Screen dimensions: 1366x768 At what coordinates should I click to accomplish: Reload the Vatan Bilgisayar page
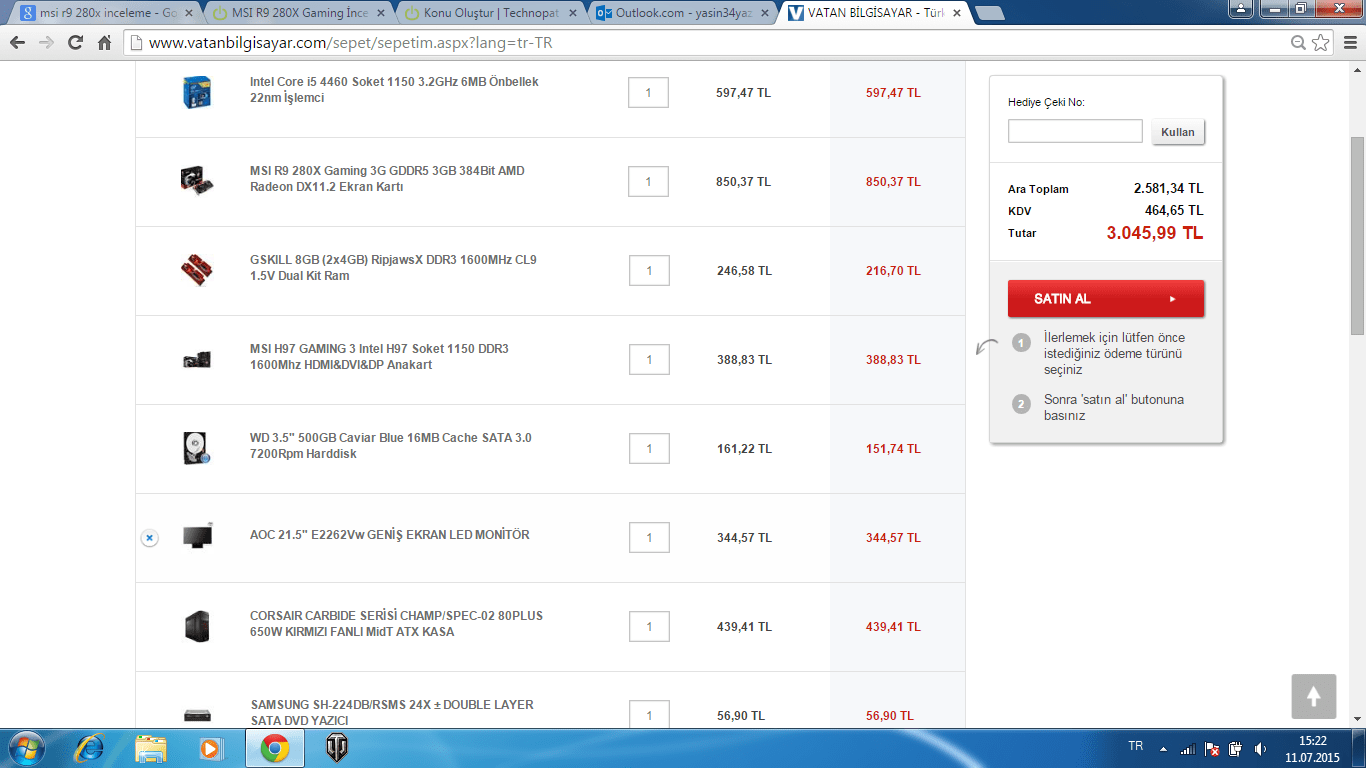[75, 43]
